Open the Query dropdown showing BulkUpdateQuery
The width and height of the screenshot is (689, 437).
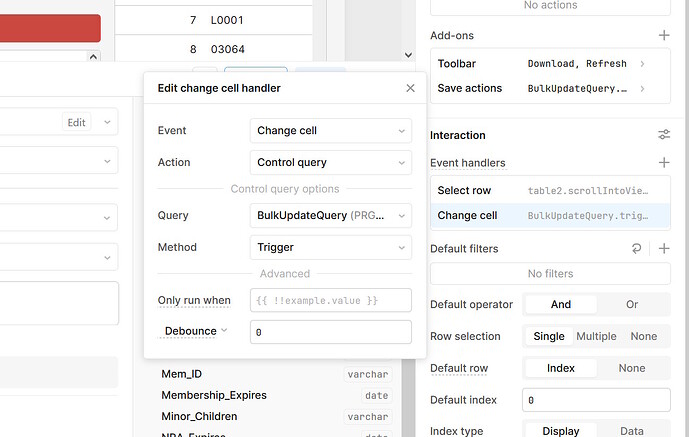(x=330, y=215)
